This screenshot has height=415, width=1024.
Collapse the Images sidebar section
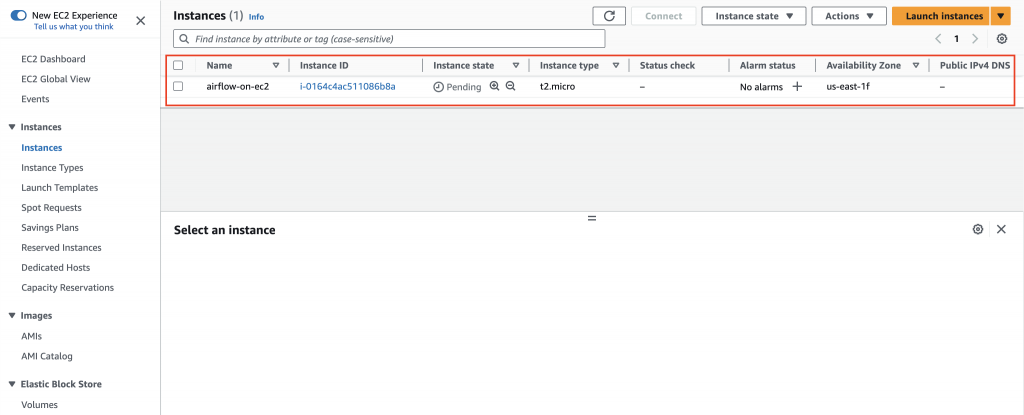[x=12, y=316]
